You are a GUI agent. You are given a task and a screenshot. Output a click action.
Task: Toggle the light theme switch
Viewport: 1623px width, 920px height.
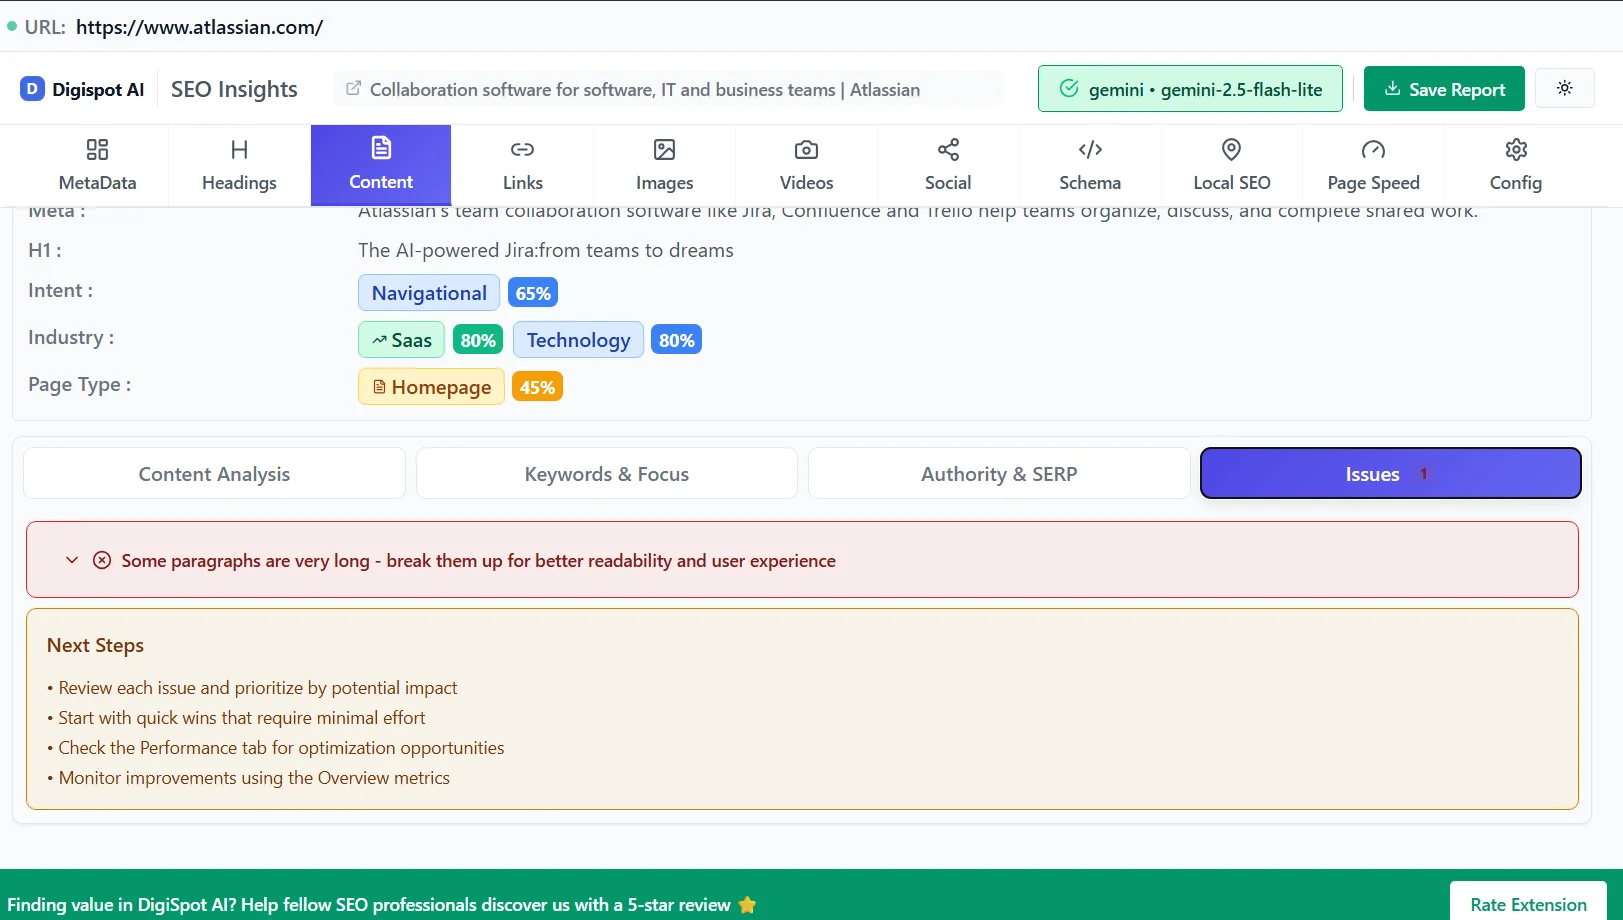pyautogui.click(x=1564, y=88)
